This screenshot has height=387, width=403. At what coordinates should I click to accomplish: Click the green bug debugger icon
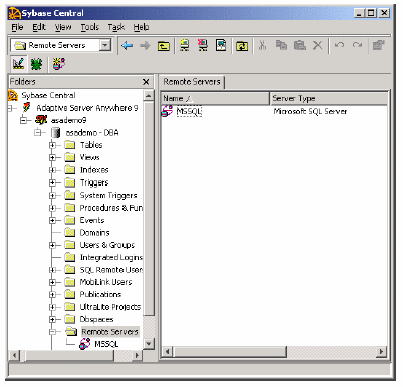coord(36,64)
